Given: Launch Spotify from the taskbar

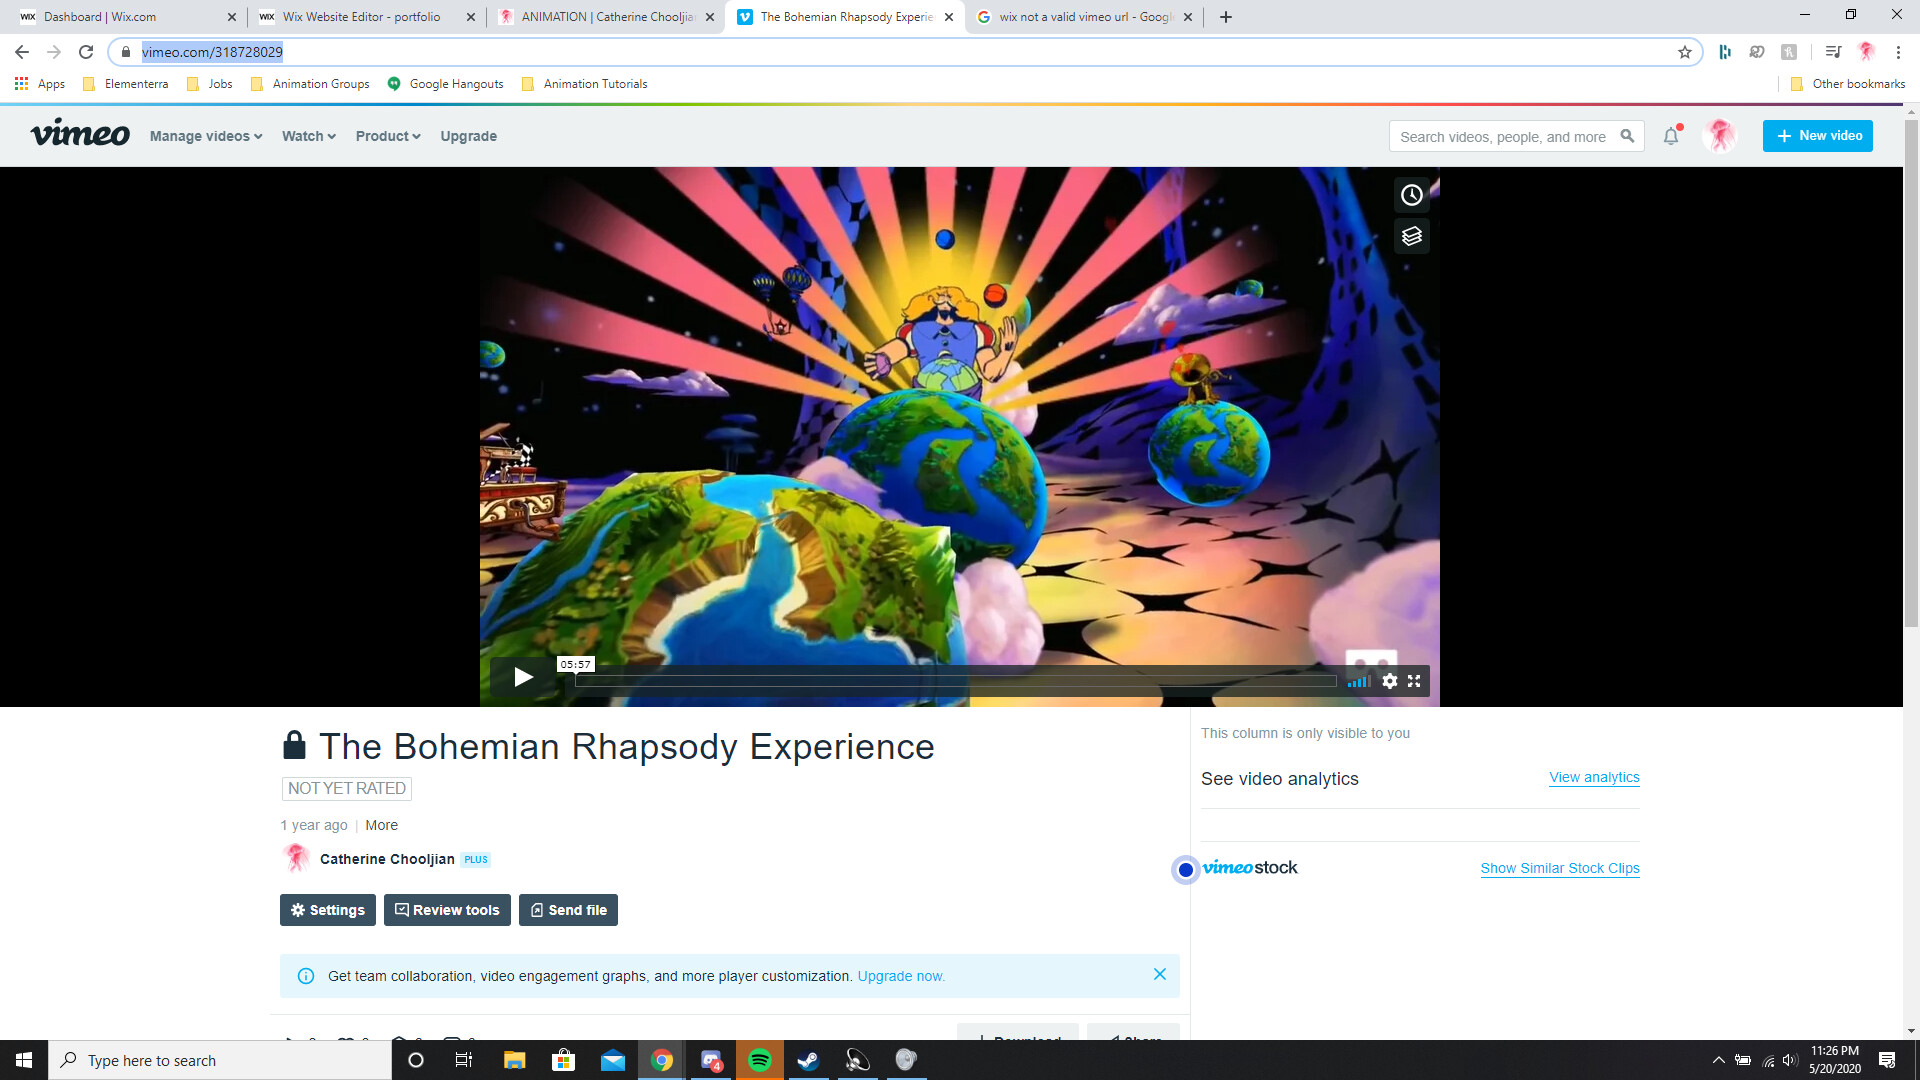Looking at the screenshot, I should (760, 1060).
